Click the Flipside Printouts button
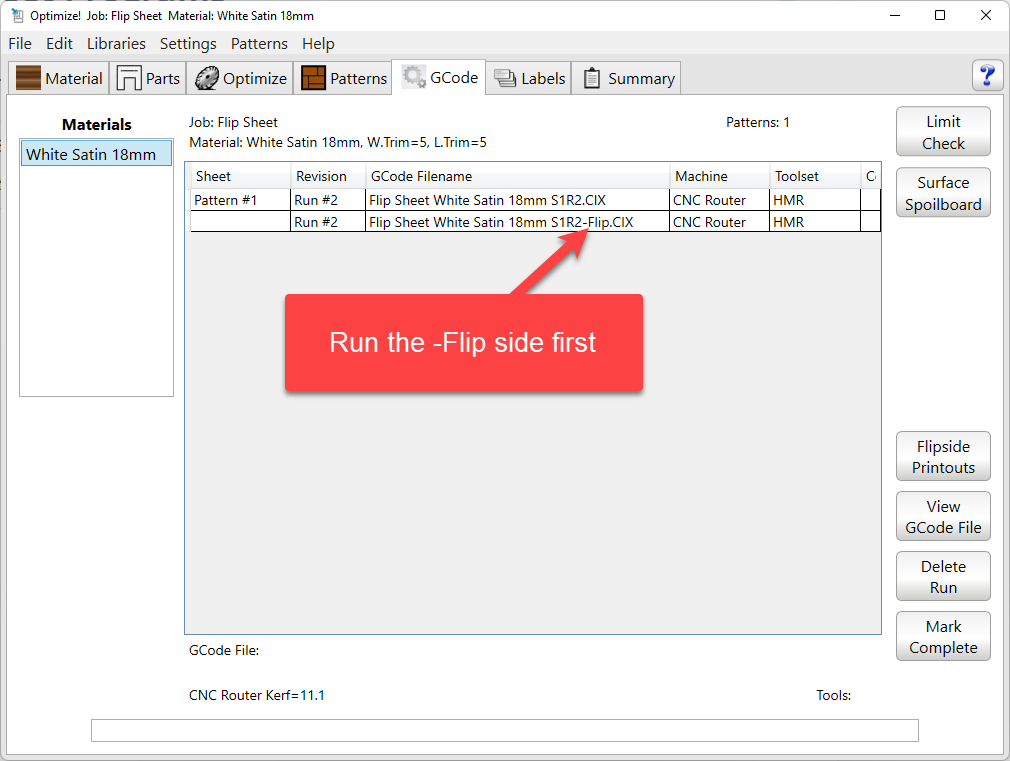The image size is (1010, 761). [x=942, y=457]
